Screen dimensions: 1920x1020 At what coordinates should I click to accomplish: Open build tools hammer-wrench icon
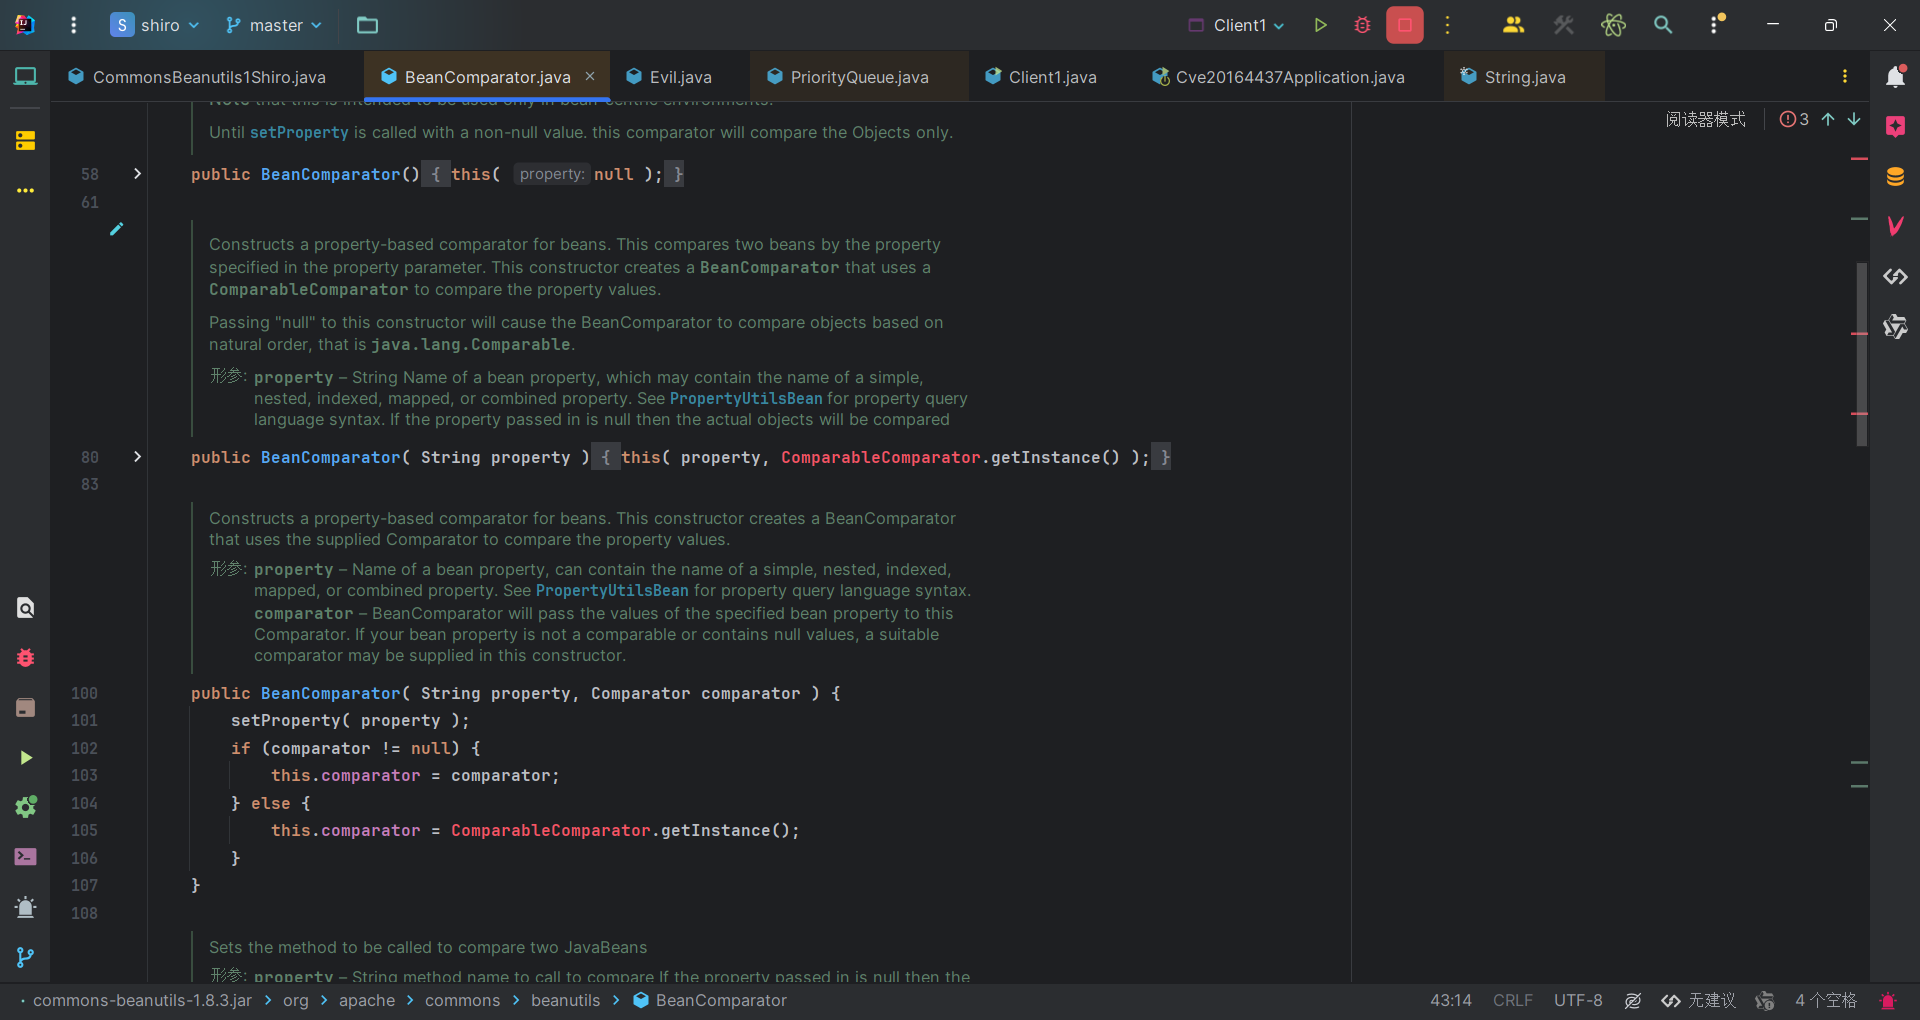[1563, 25]
